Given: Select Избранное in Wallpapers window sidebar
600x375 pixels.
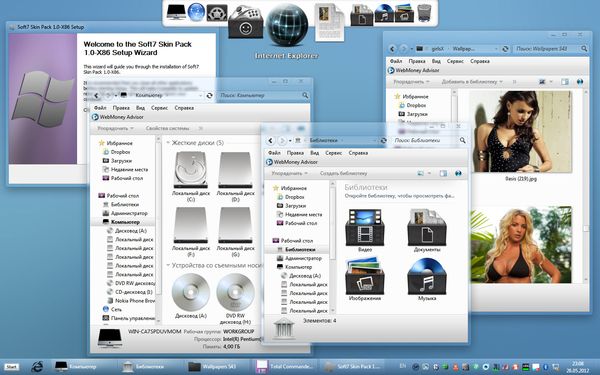Looking at the screenshot, I should [x=411, y=97].
